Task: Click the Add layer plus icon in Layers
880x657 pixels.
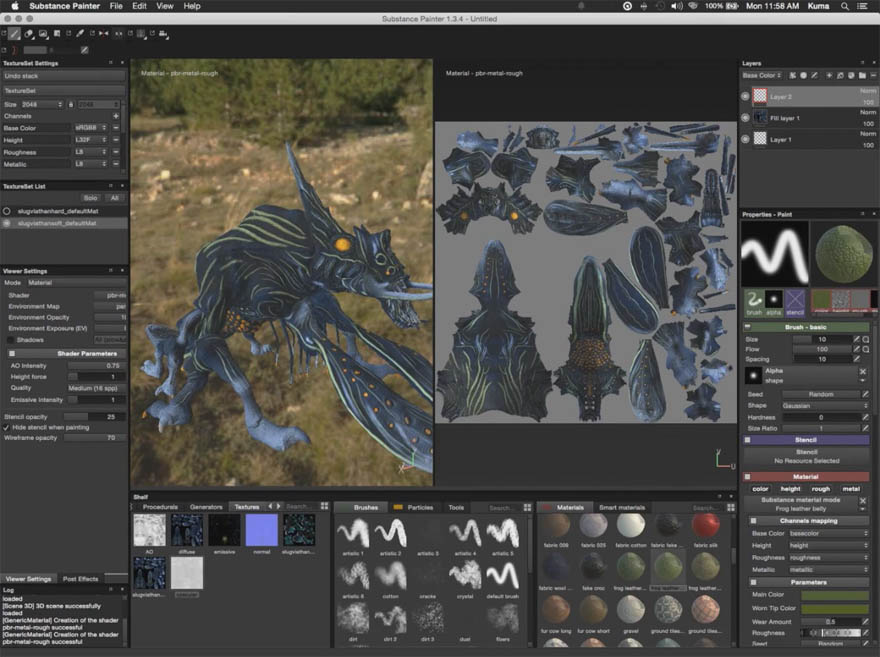Action: (829, 75)
